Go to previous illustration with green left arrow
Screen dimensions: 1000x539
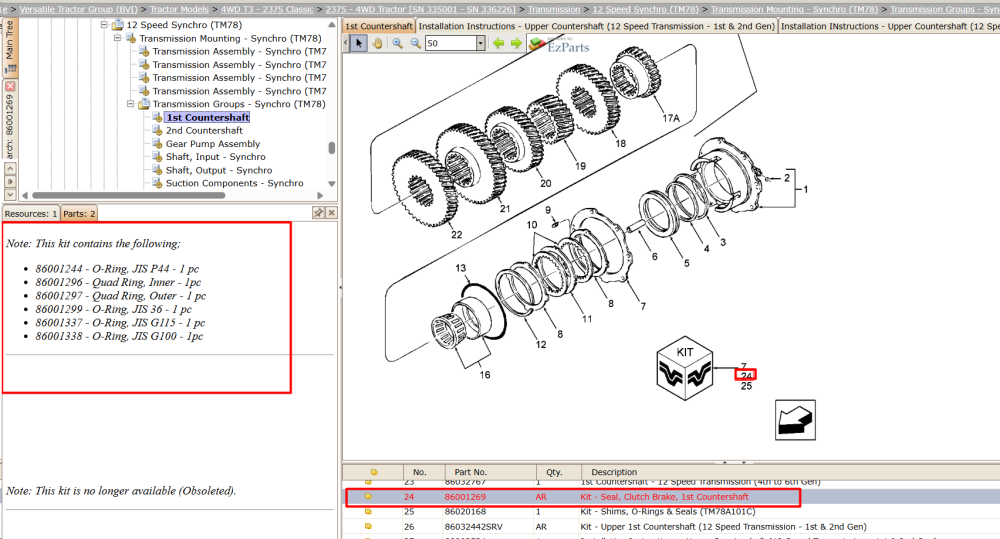click(x=498, y=43)
